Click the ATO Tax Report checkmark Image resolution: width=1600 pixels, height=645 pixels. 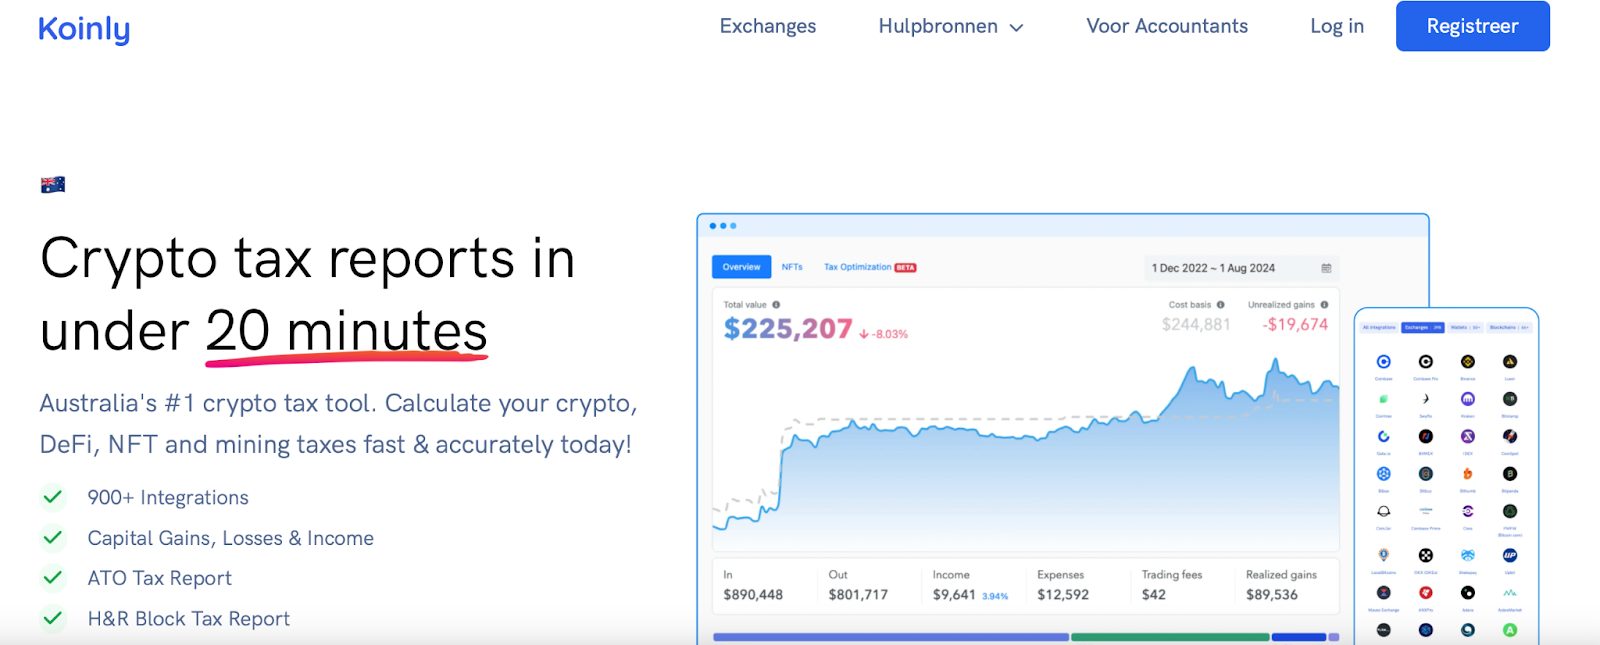click(53, 578)
